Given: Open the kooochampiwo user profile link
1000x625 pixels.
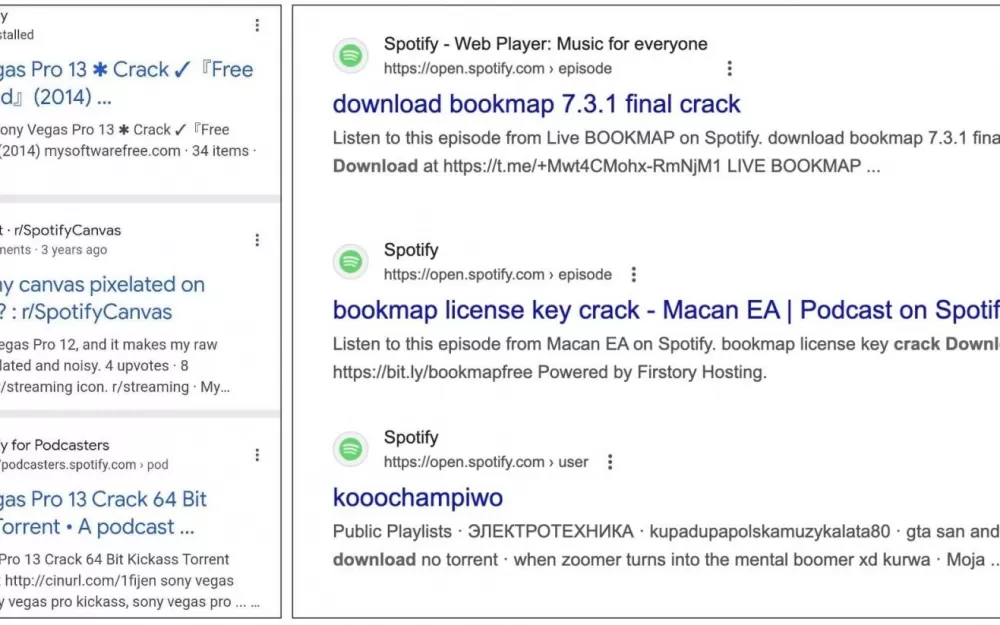Looking at the screenshot, I should pos(417,497).
